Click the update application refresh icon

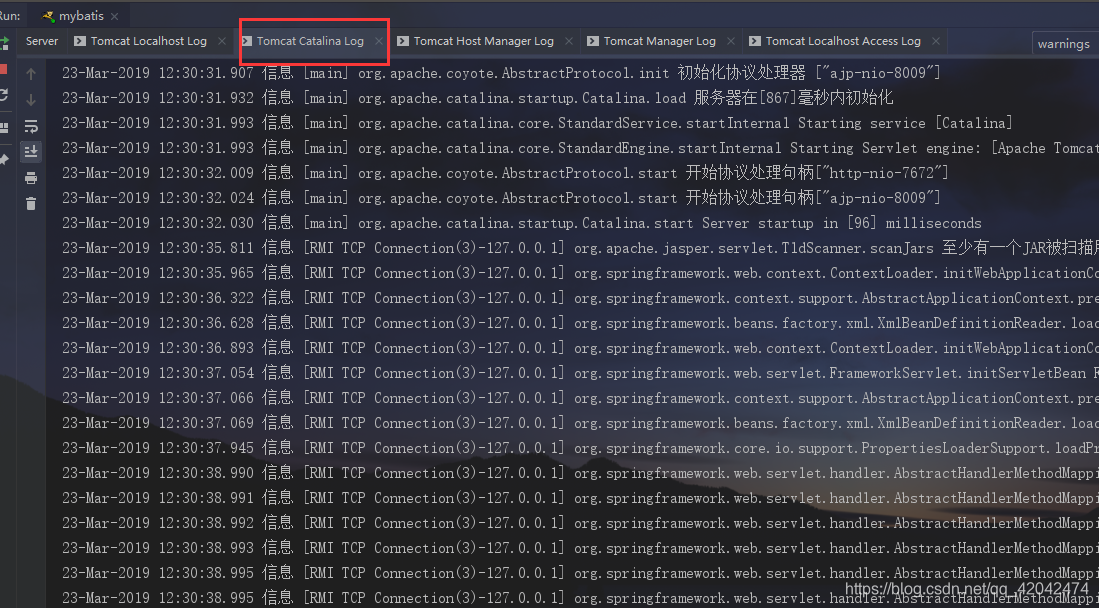(x=3, y=95)
